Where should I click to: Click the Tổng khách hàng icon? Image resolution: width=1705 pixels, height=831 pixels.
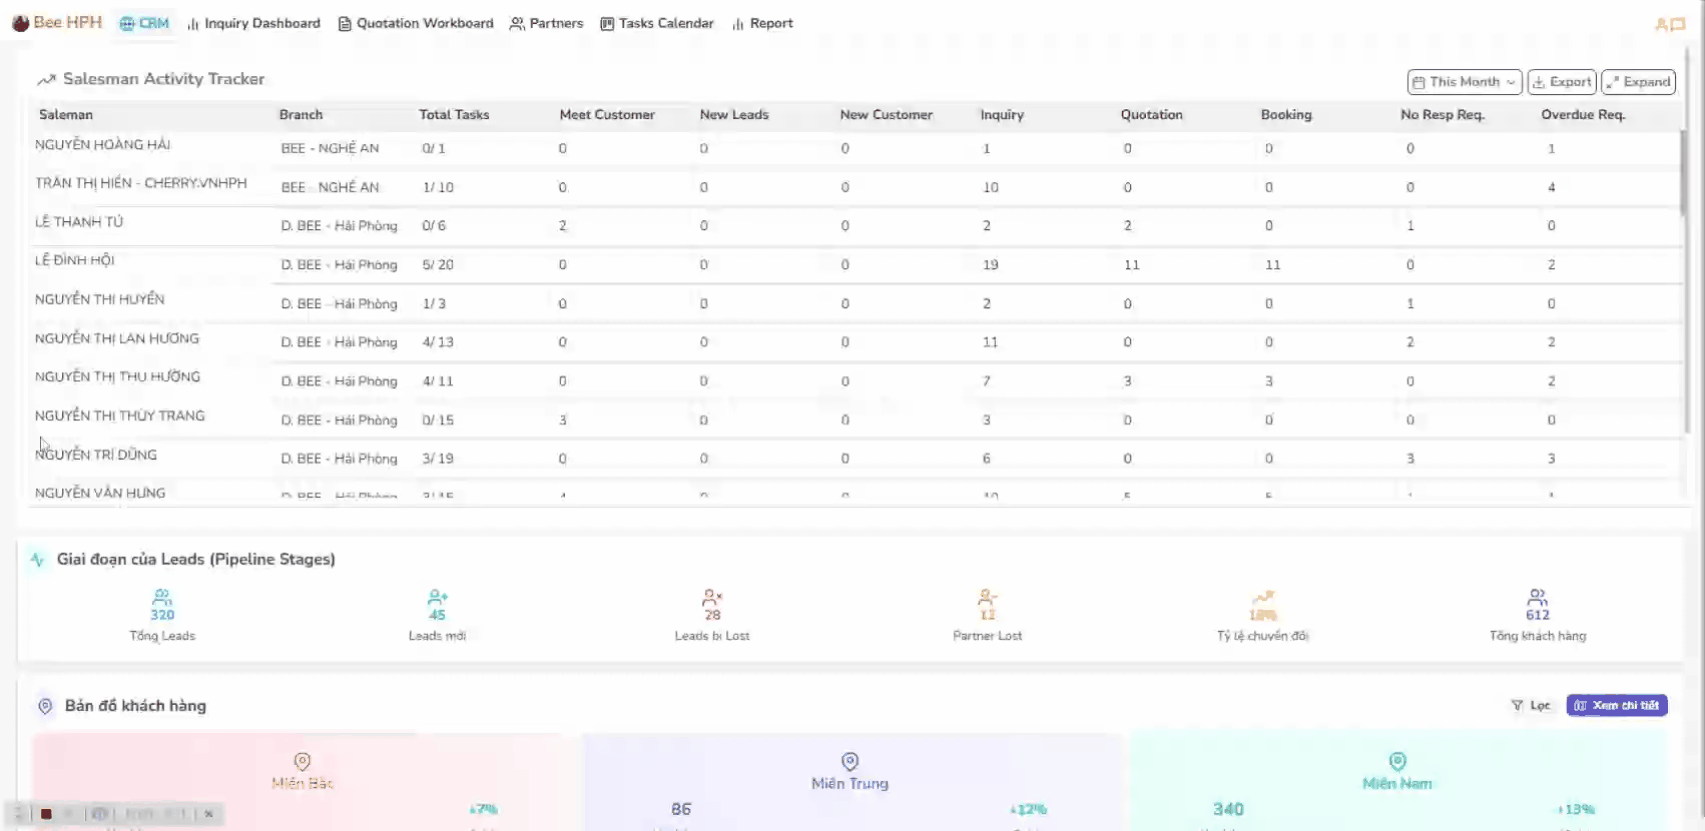tap(1537, 598)
